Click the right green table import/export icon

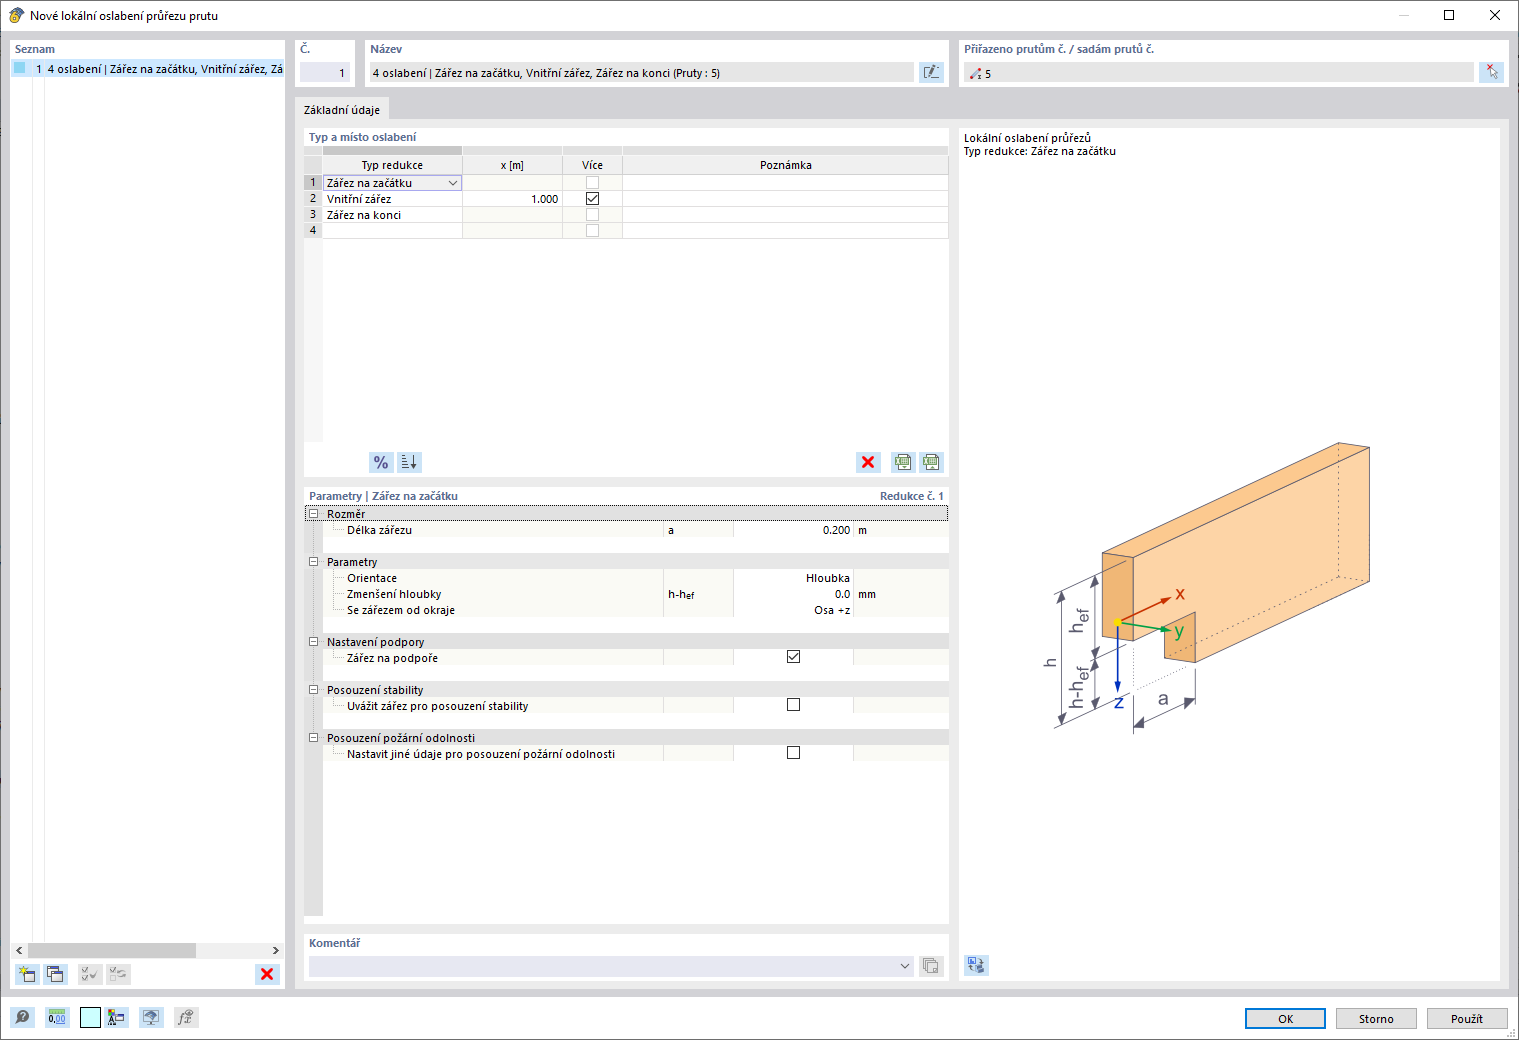(x=931, y=462)
